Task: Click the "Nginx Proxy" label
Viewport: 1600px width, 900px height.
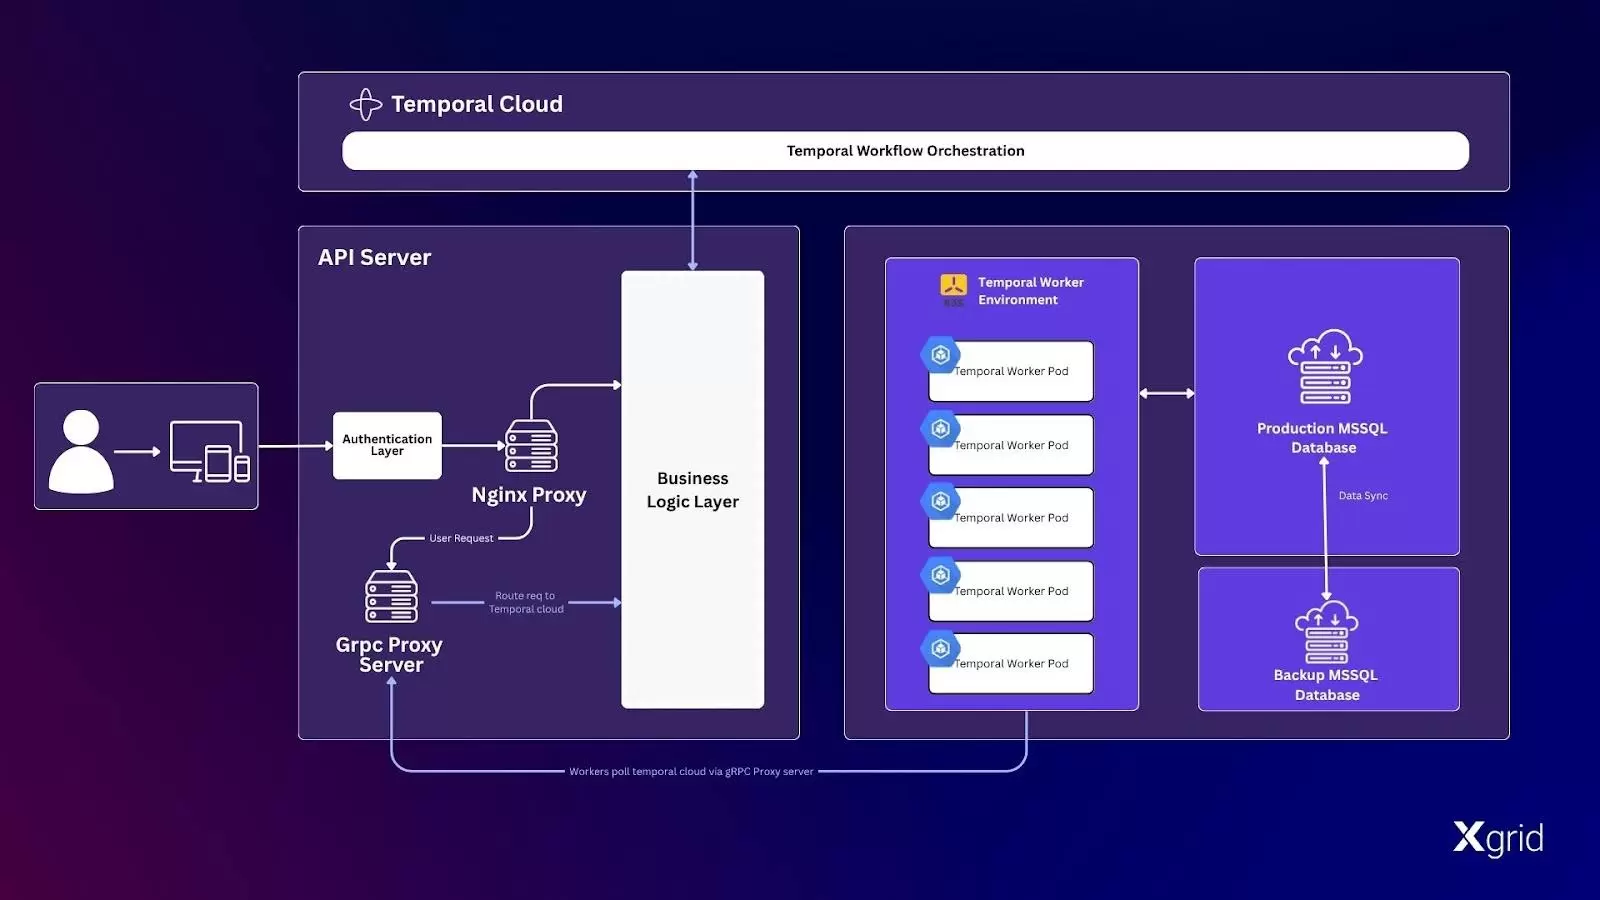Action: (529, 495)
